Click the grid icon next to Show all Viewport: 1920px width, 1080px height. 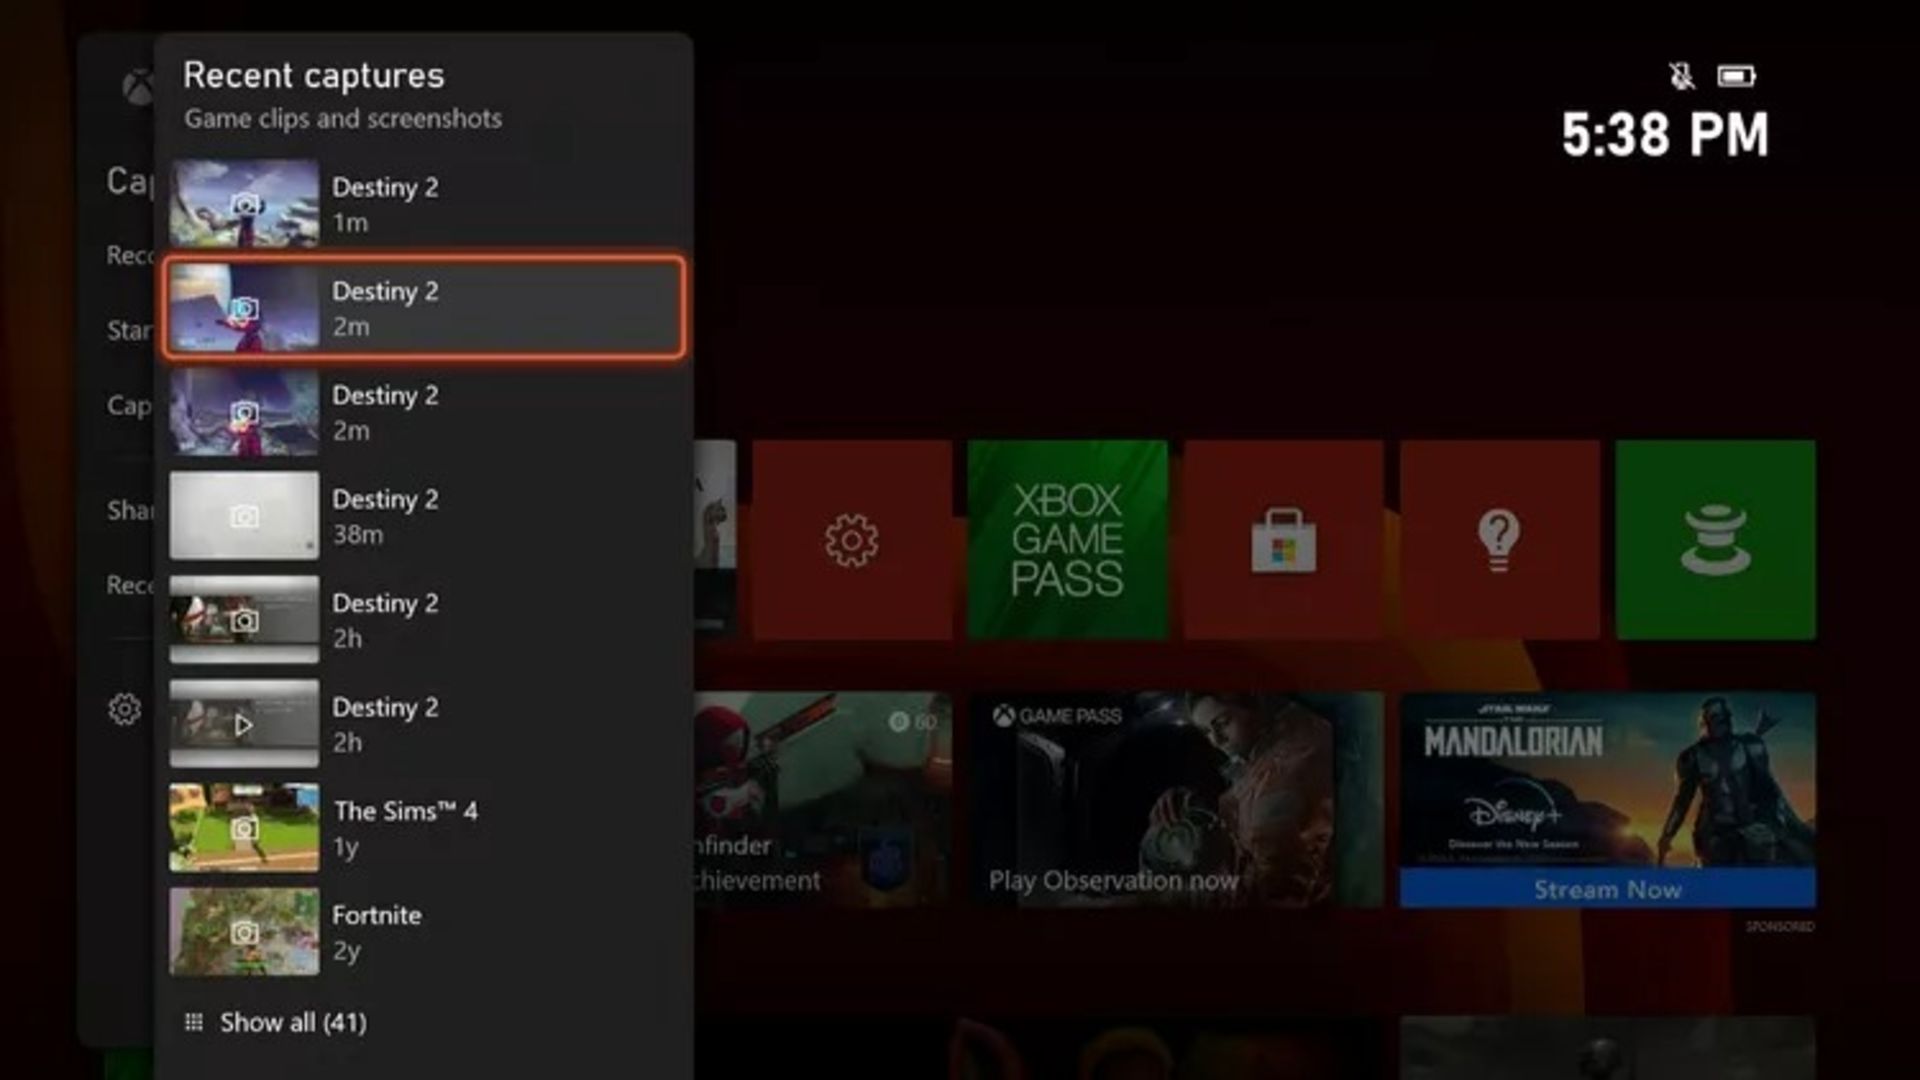pyautogui.click(x=194, y=1022)
